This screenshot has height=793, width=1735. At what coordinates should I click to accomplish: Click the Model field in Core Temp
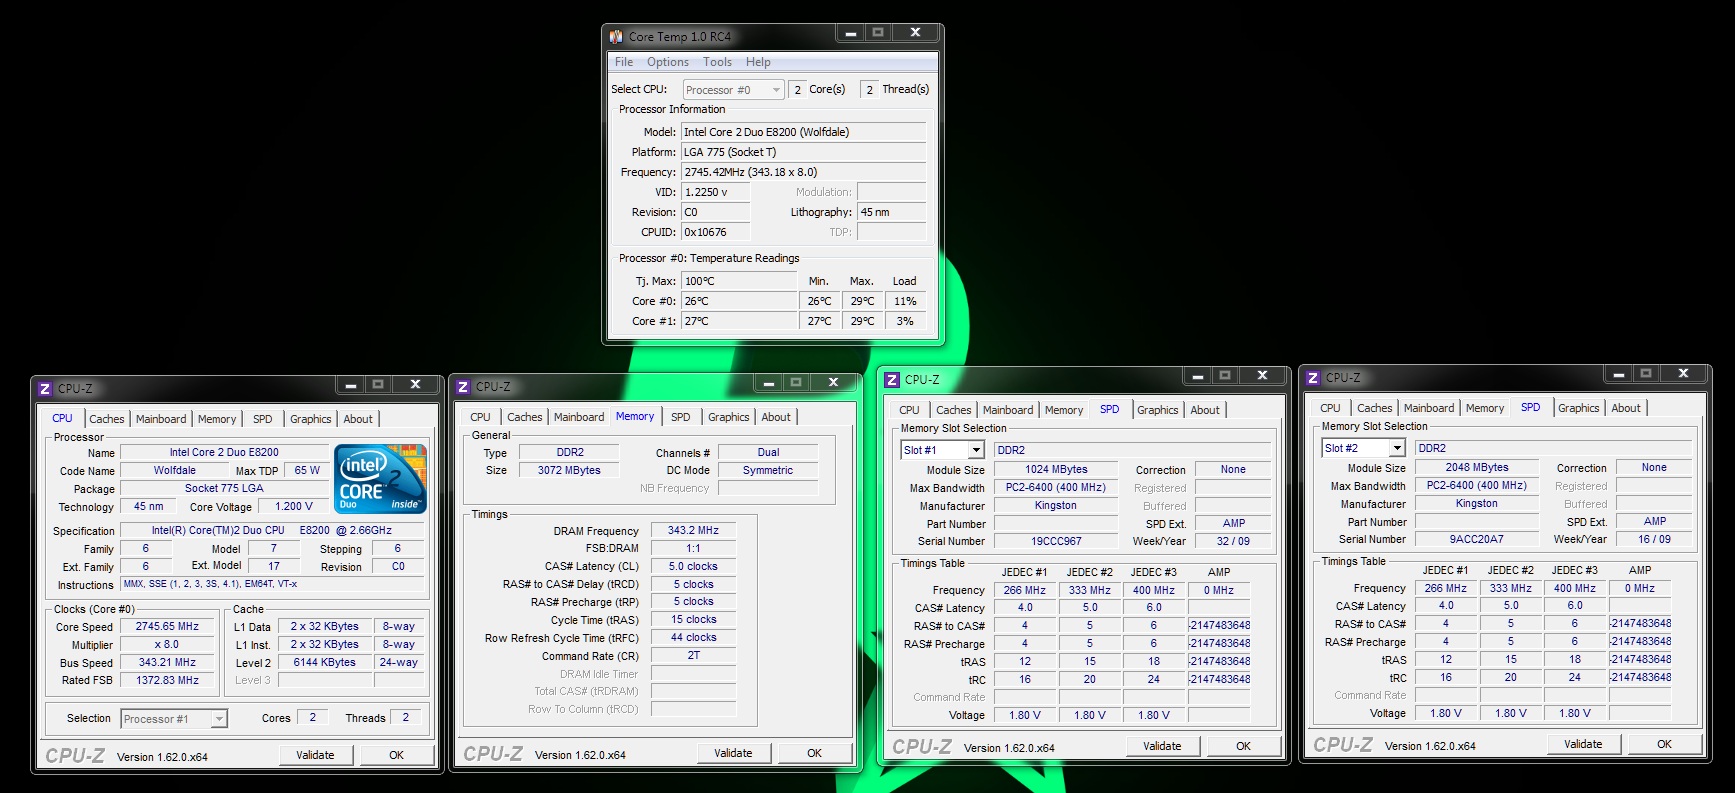pos(803,132)
